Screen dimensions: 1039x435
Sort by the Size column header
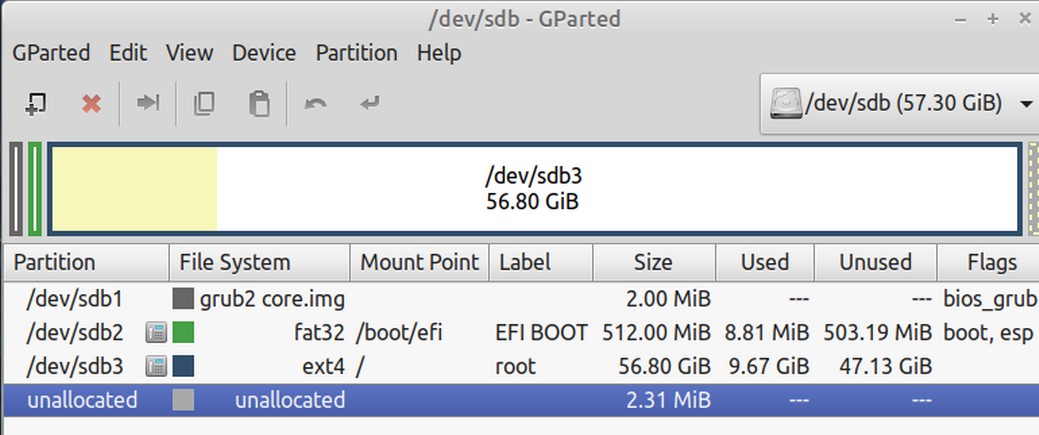tap(654, 263)
